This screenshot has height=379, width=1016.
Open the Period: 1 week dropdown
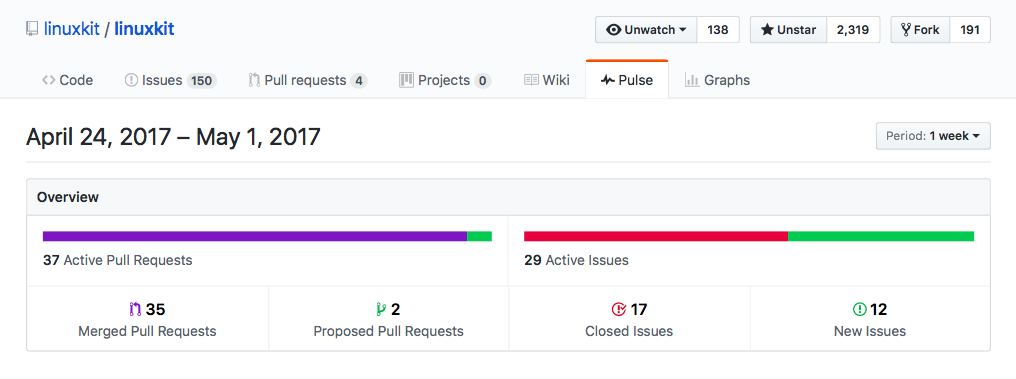click(x=933, y=136)
